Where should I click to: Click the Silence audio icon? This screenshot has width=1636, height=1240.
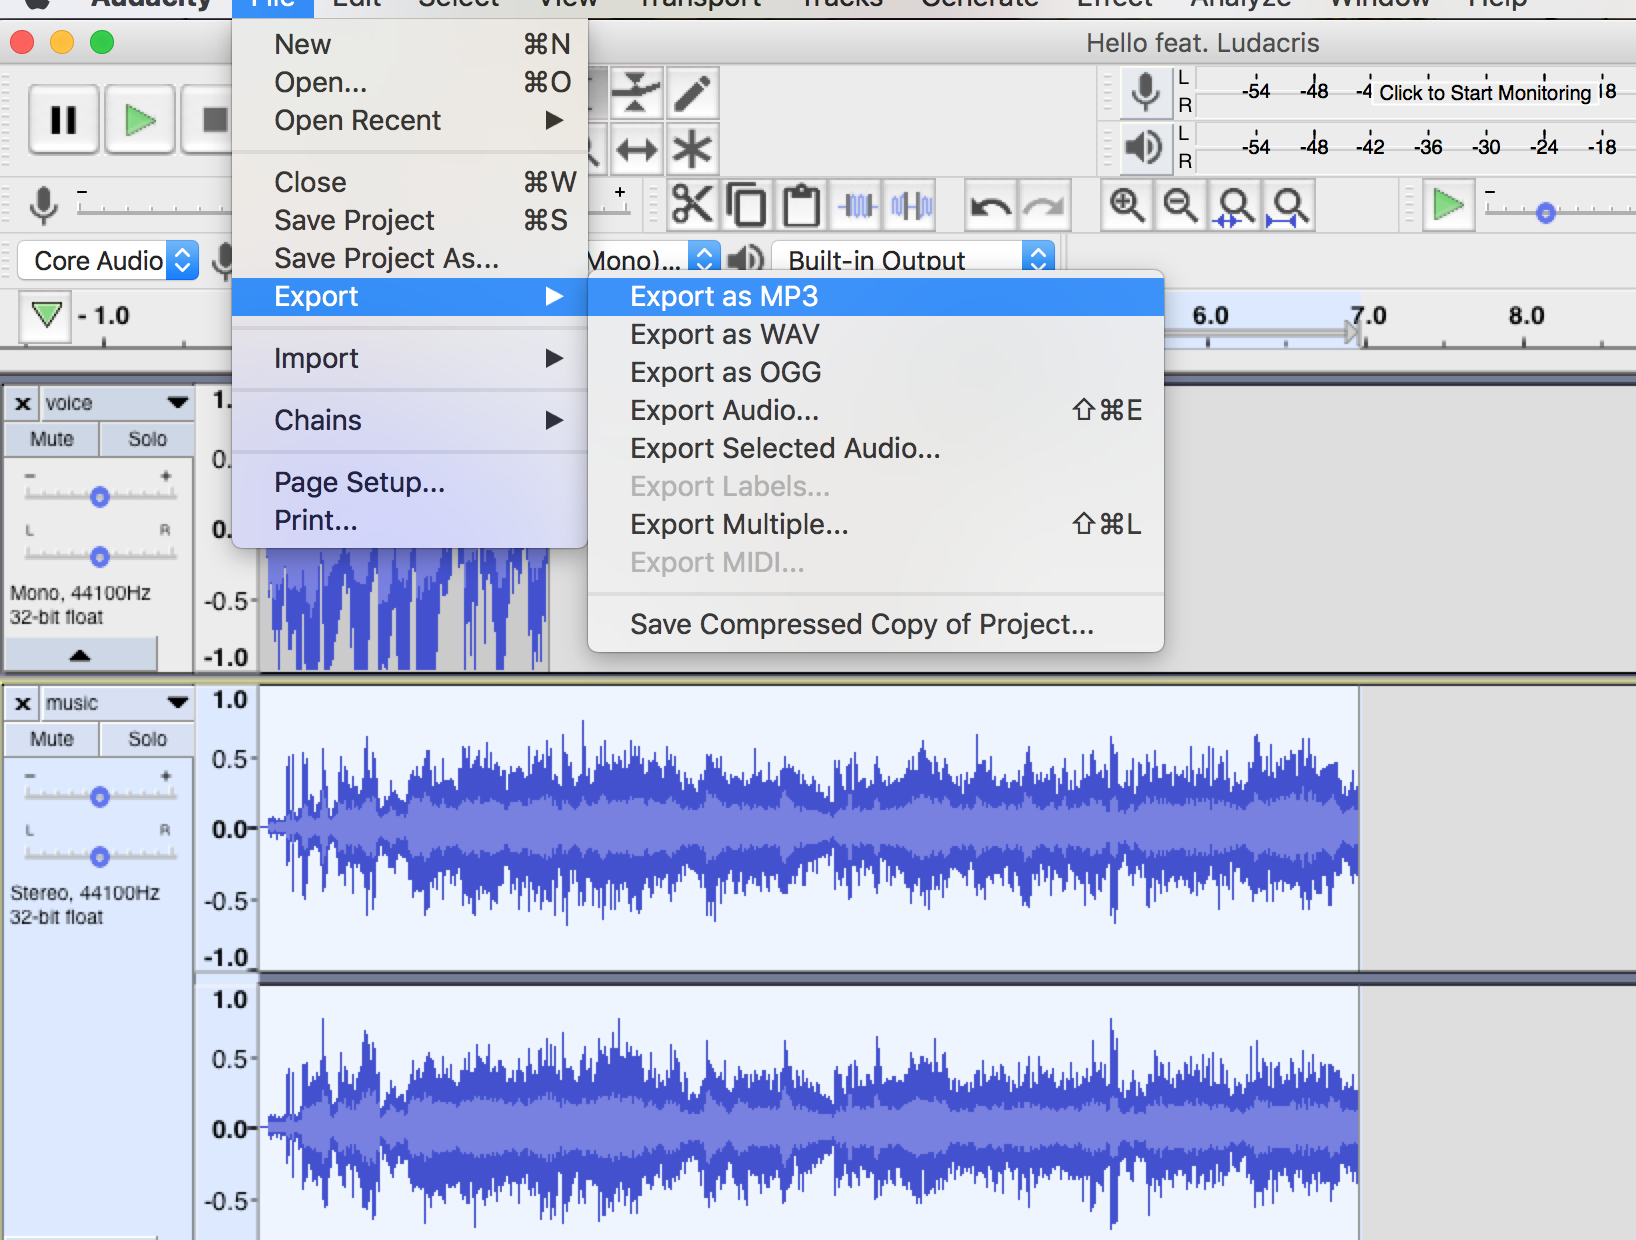(x=912, y=206)
